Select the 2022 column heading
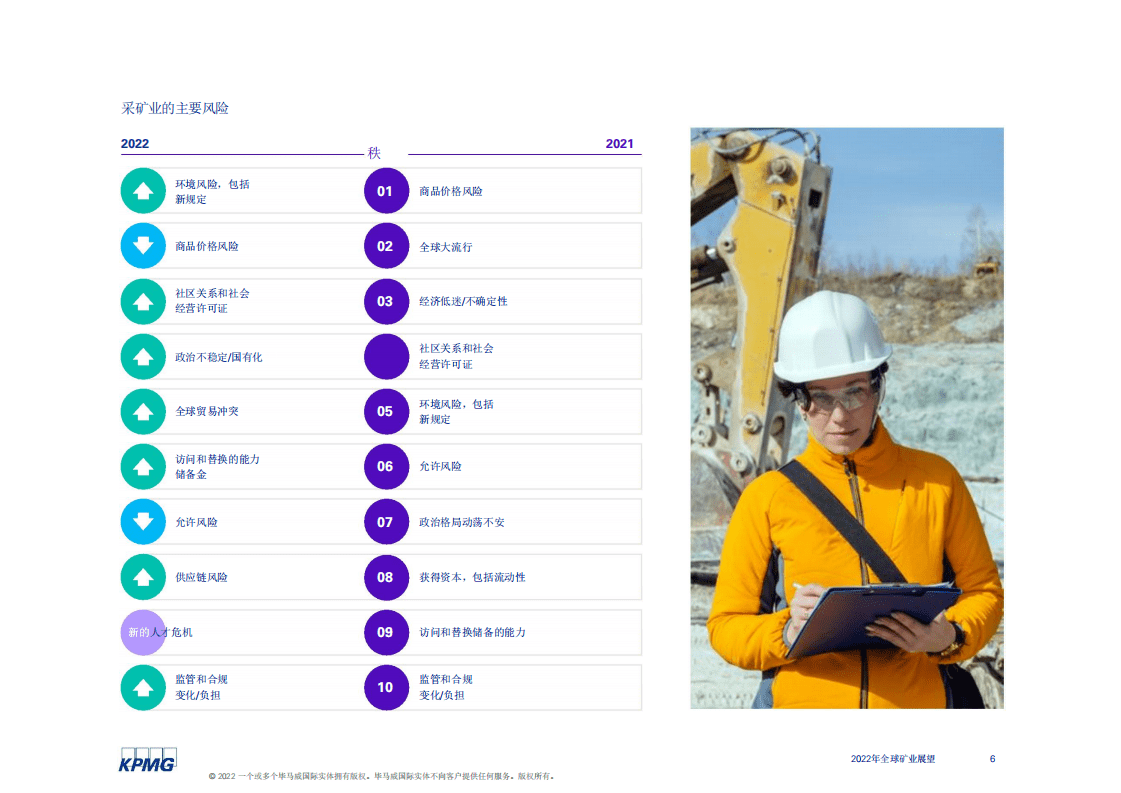 [x=135, y=144]
